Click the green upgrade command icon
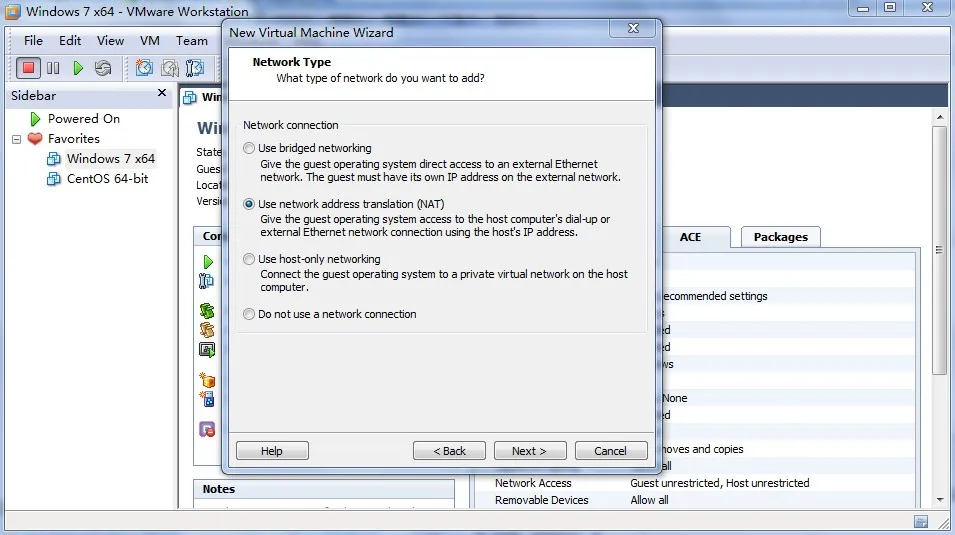The height and width of the screenshot is (535, 955). (207, 311)
